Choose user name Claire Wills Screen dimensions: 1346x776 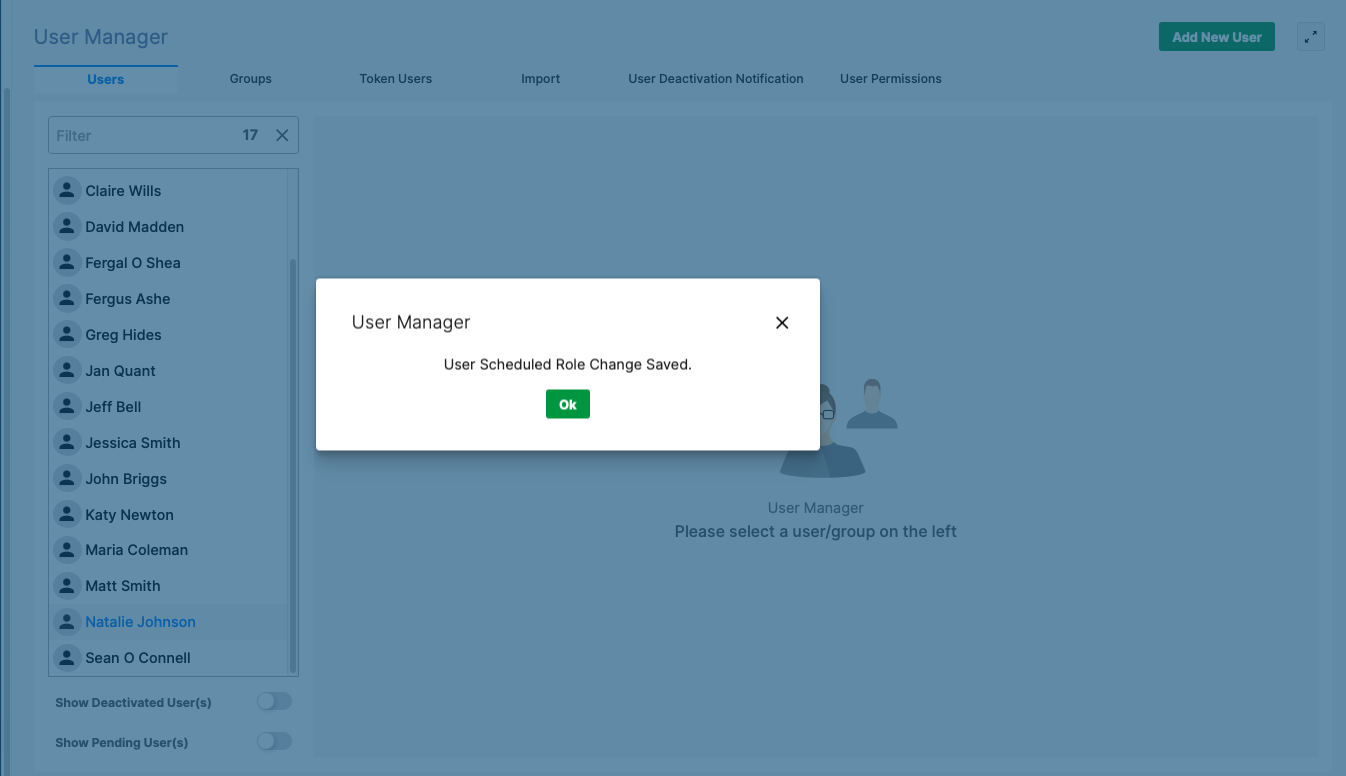(123, 191)
